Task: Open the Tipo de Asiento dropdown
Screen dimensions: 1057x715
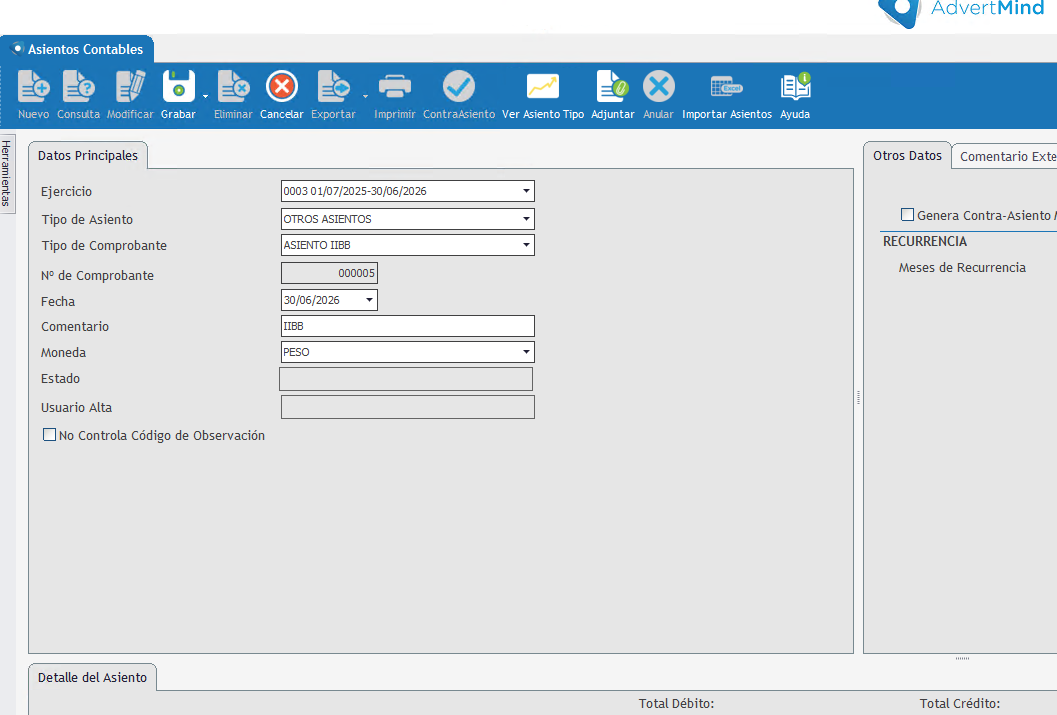Action: point(526,219)
